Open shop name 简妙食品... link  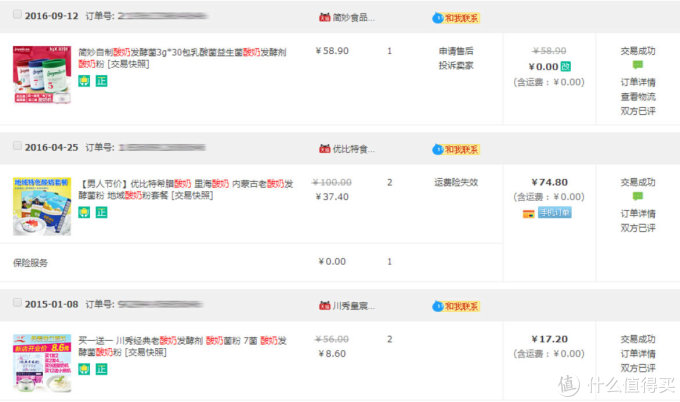[354, 17]
